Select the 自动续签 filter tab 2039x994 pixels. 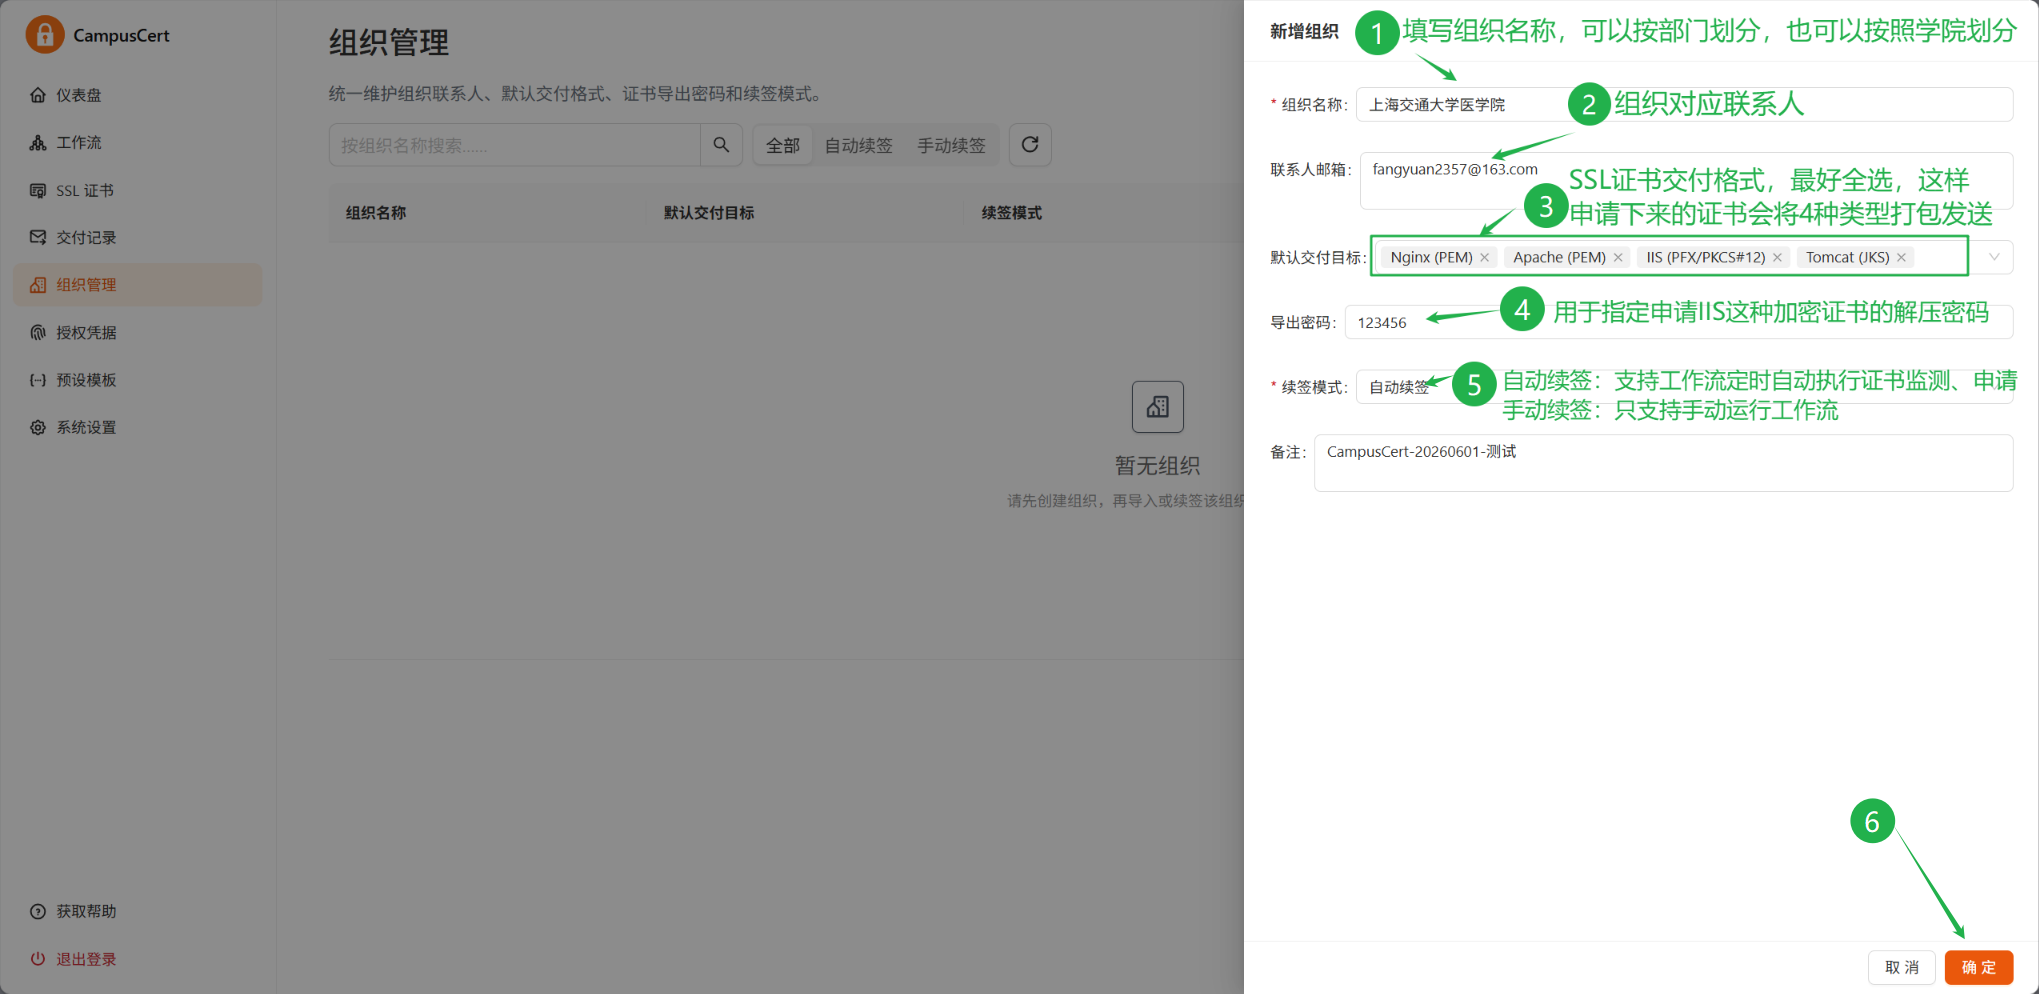[x=858, y=145]
